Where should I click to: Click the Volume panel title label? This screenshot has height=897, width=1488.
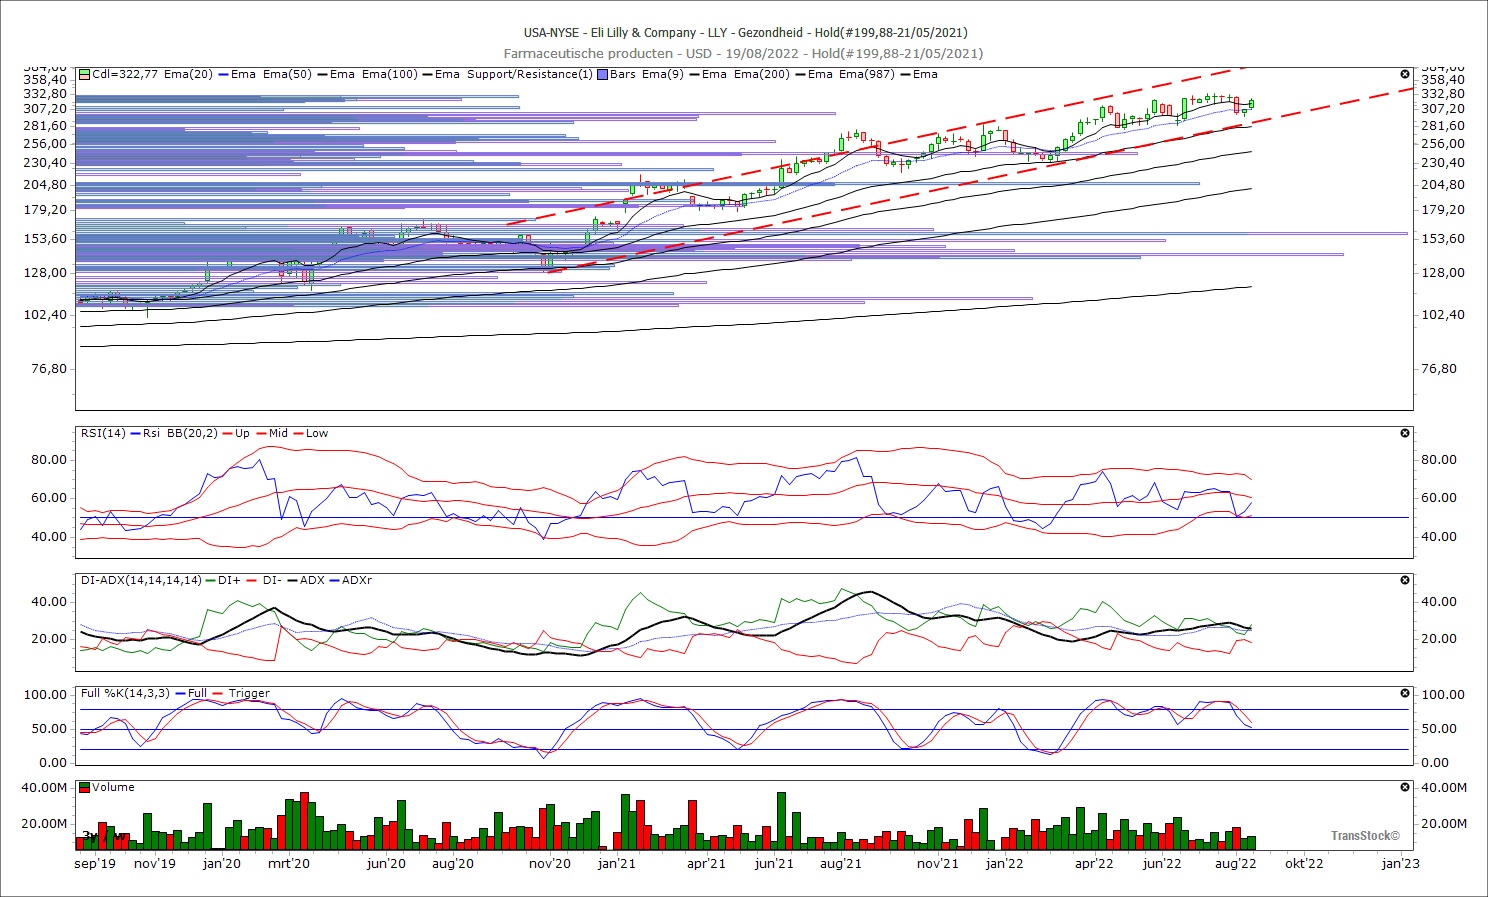pos(113,787)
